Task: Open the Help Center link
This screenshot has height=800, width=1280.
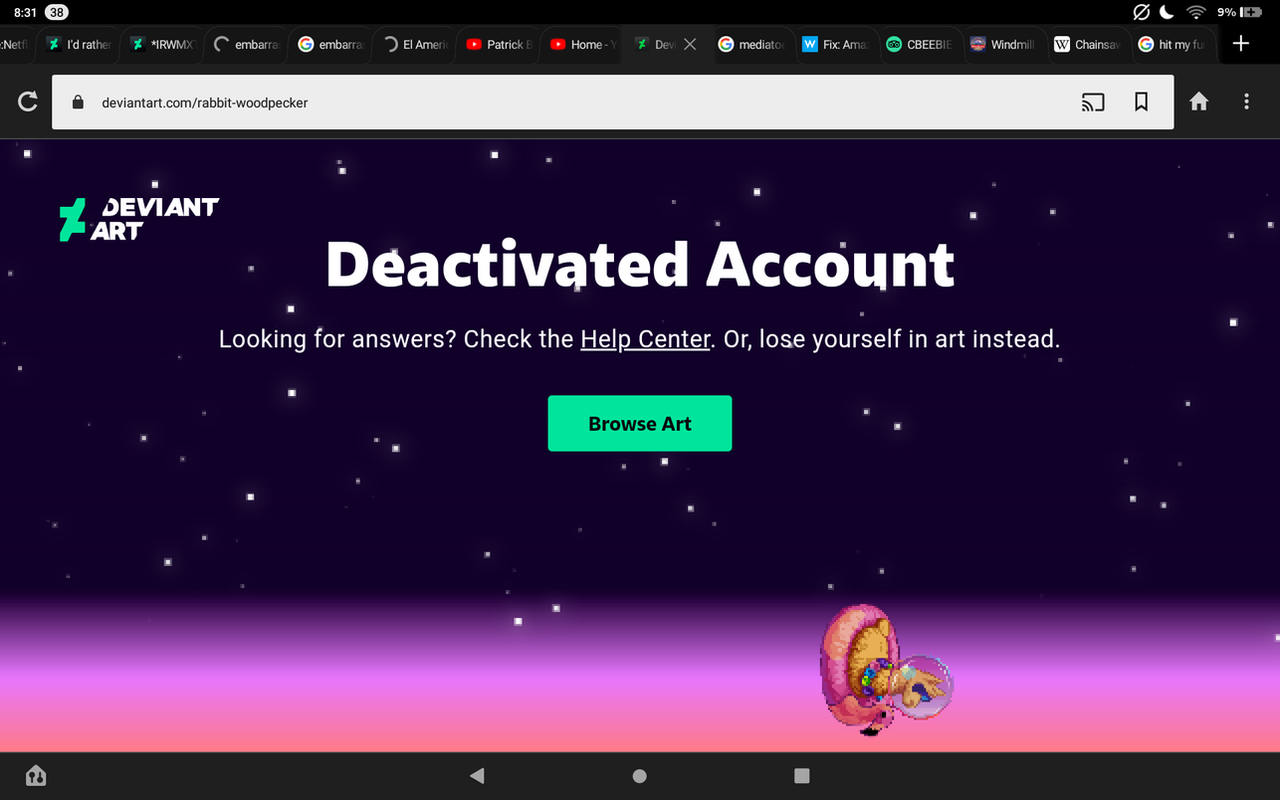Action: click(645, 339)
